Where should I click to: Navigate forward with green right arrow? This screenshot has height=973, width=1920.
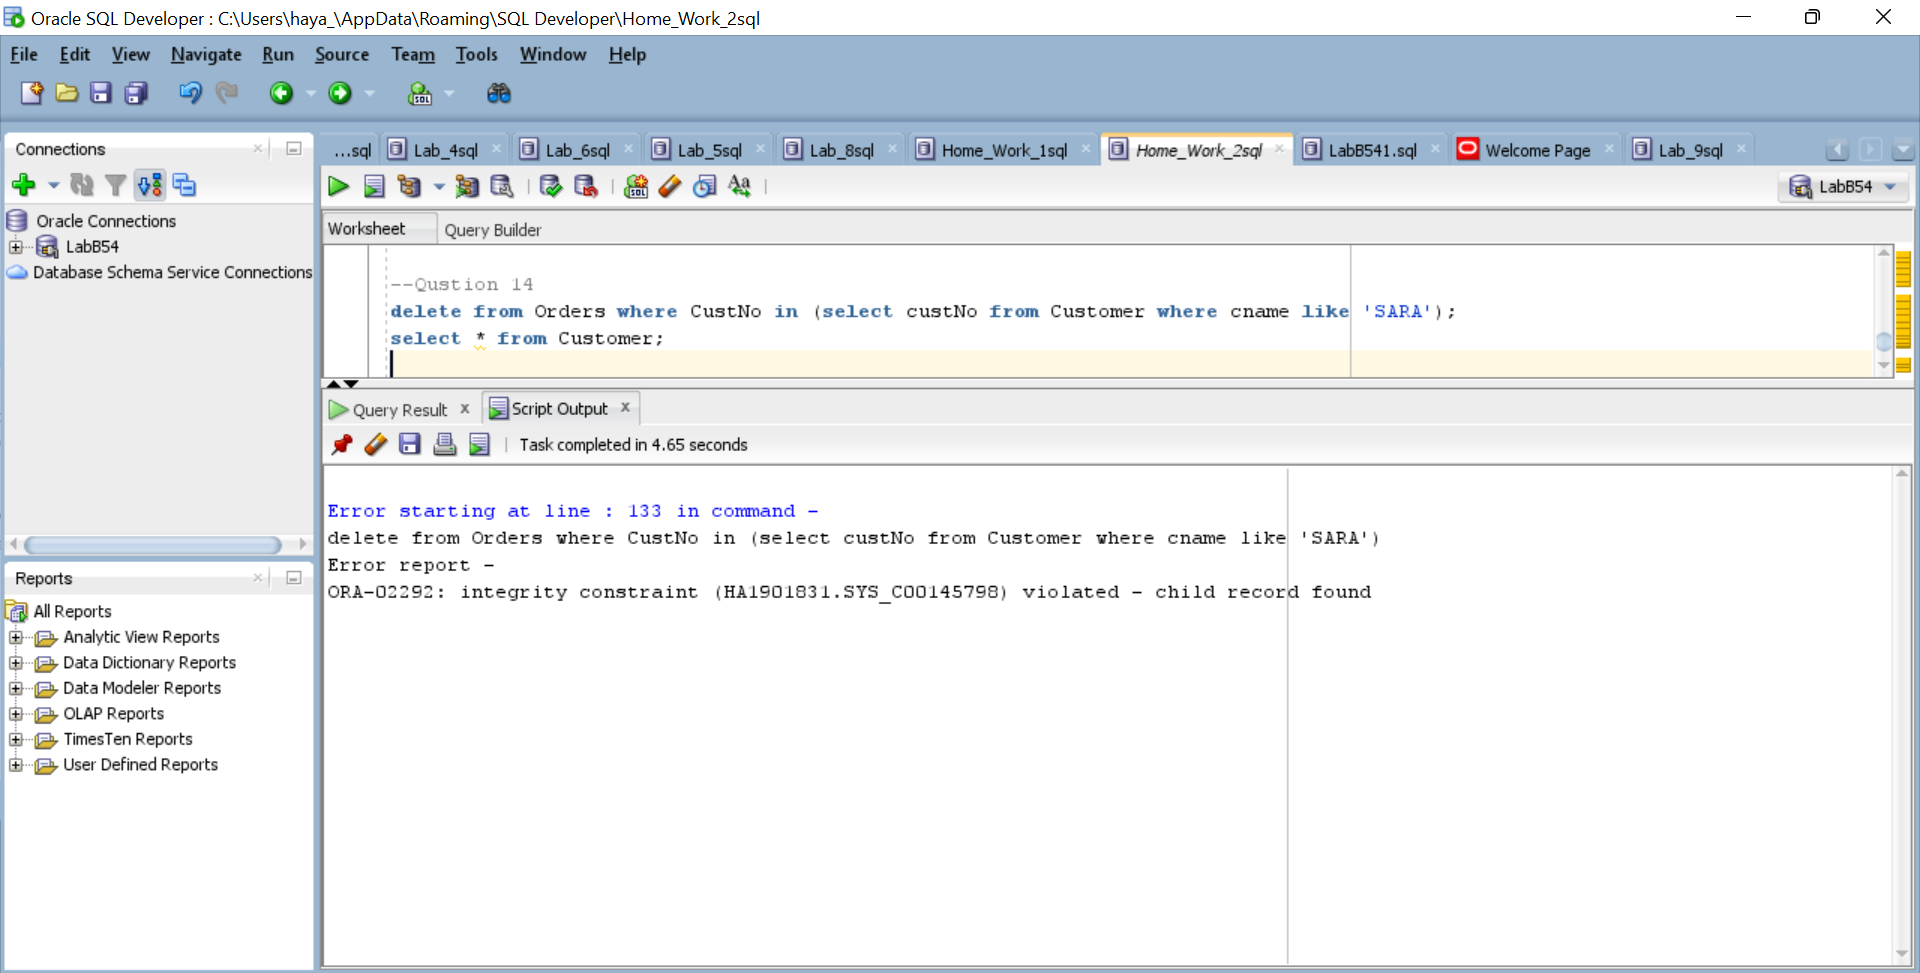pyautogui.click(x=340, y=93)
